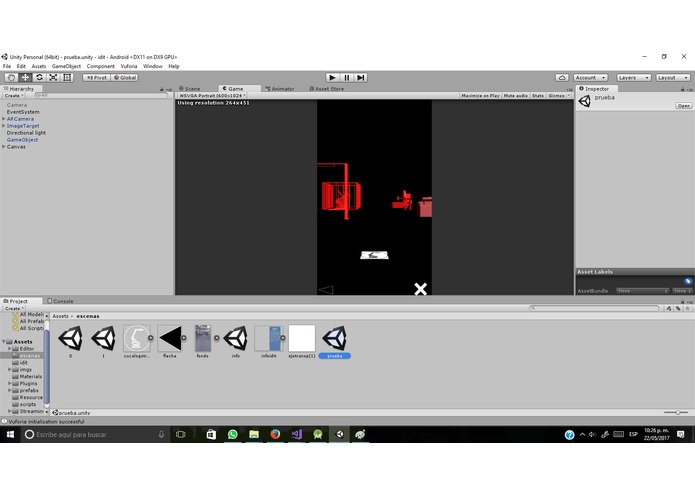Expand ImageTarget in Hierarchy
This screenshot has height=494, width=695.
4,126
